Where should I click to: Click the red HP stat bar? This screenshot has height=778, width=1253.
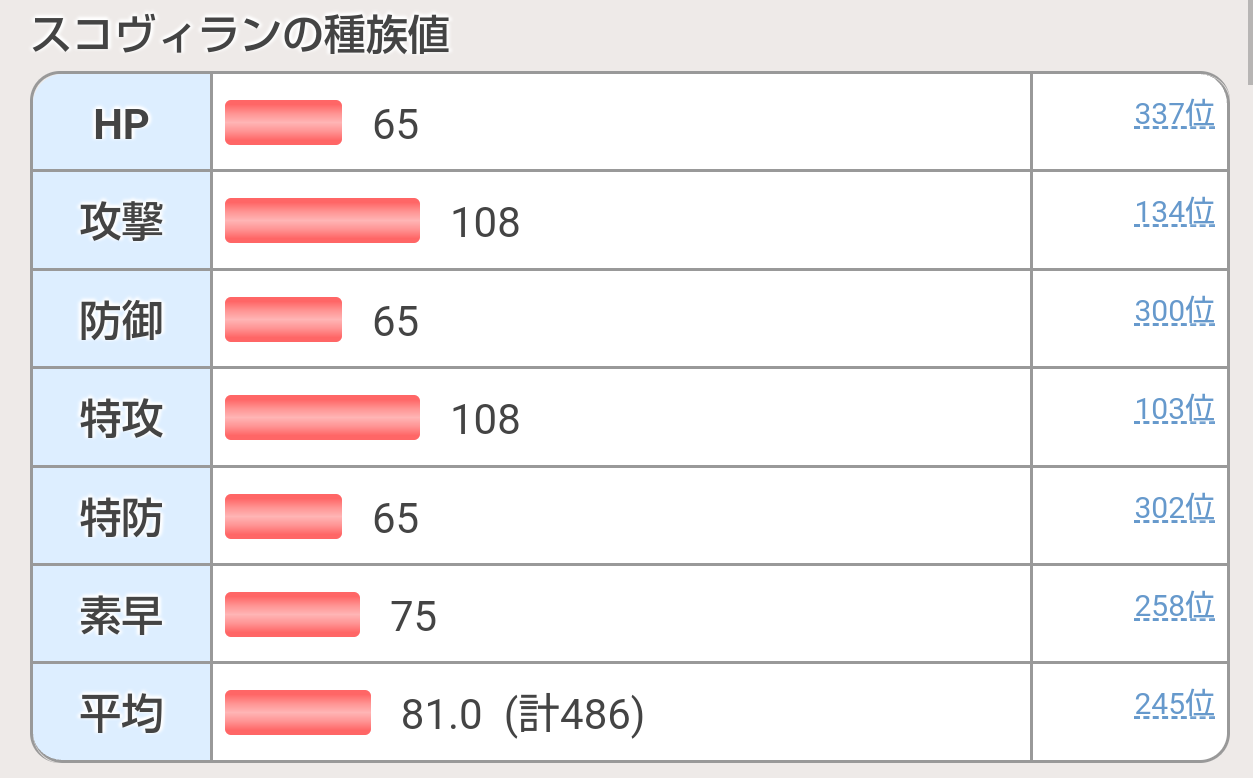283,123
